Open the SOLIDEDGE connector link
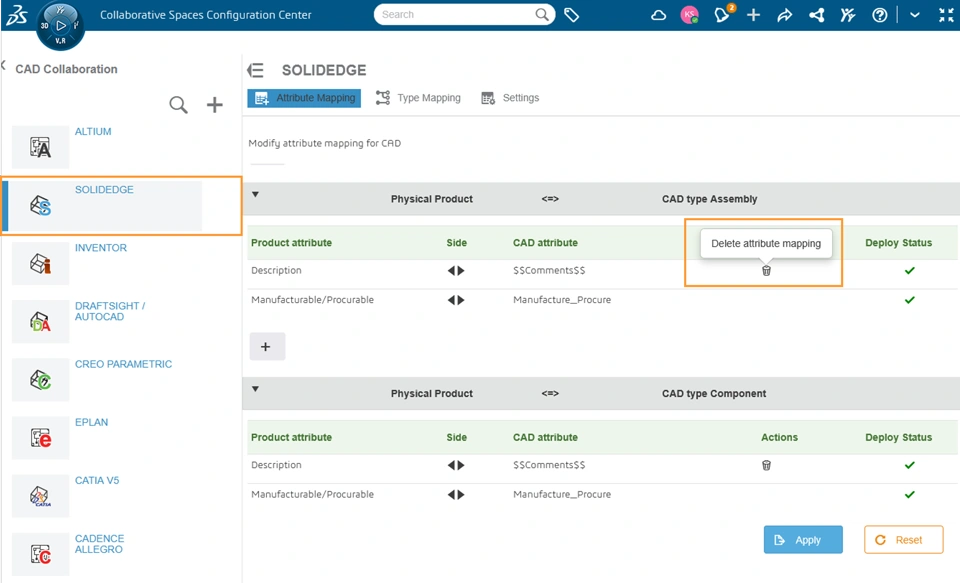Screen dimensions: 960x583 click(104, 190)
